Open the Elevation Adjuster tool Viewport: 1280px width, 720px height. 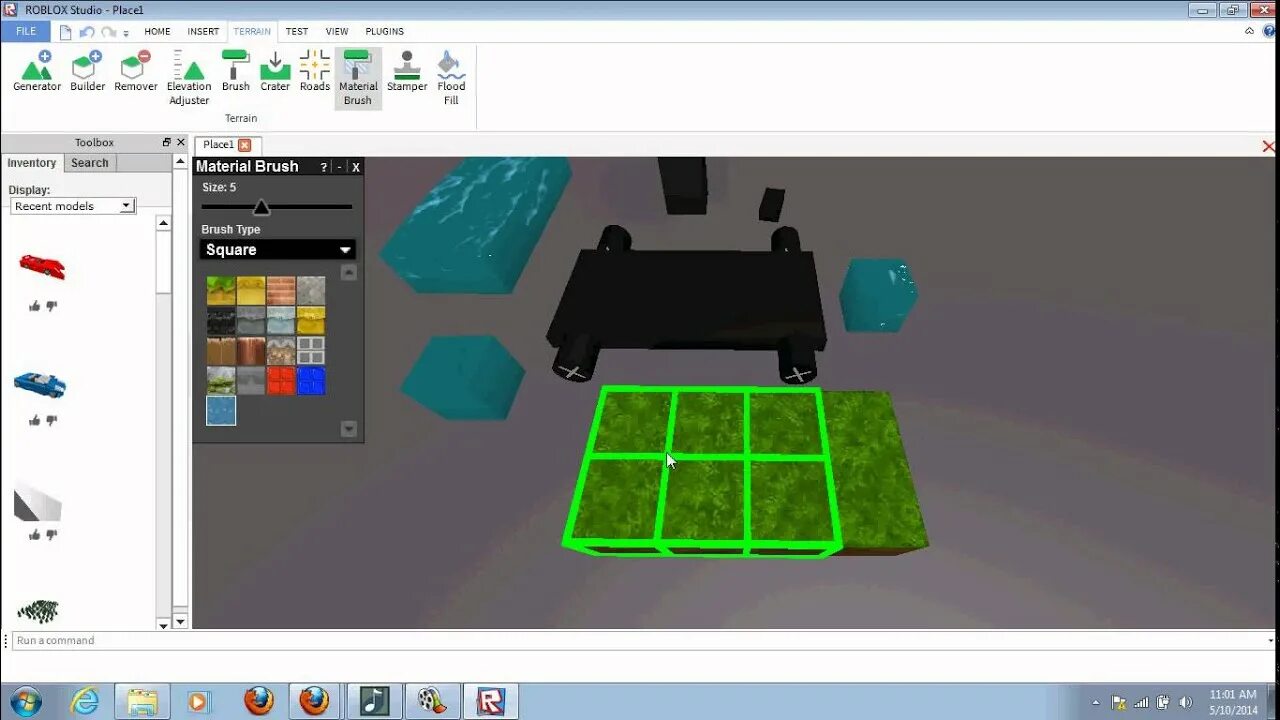point(189,78)
